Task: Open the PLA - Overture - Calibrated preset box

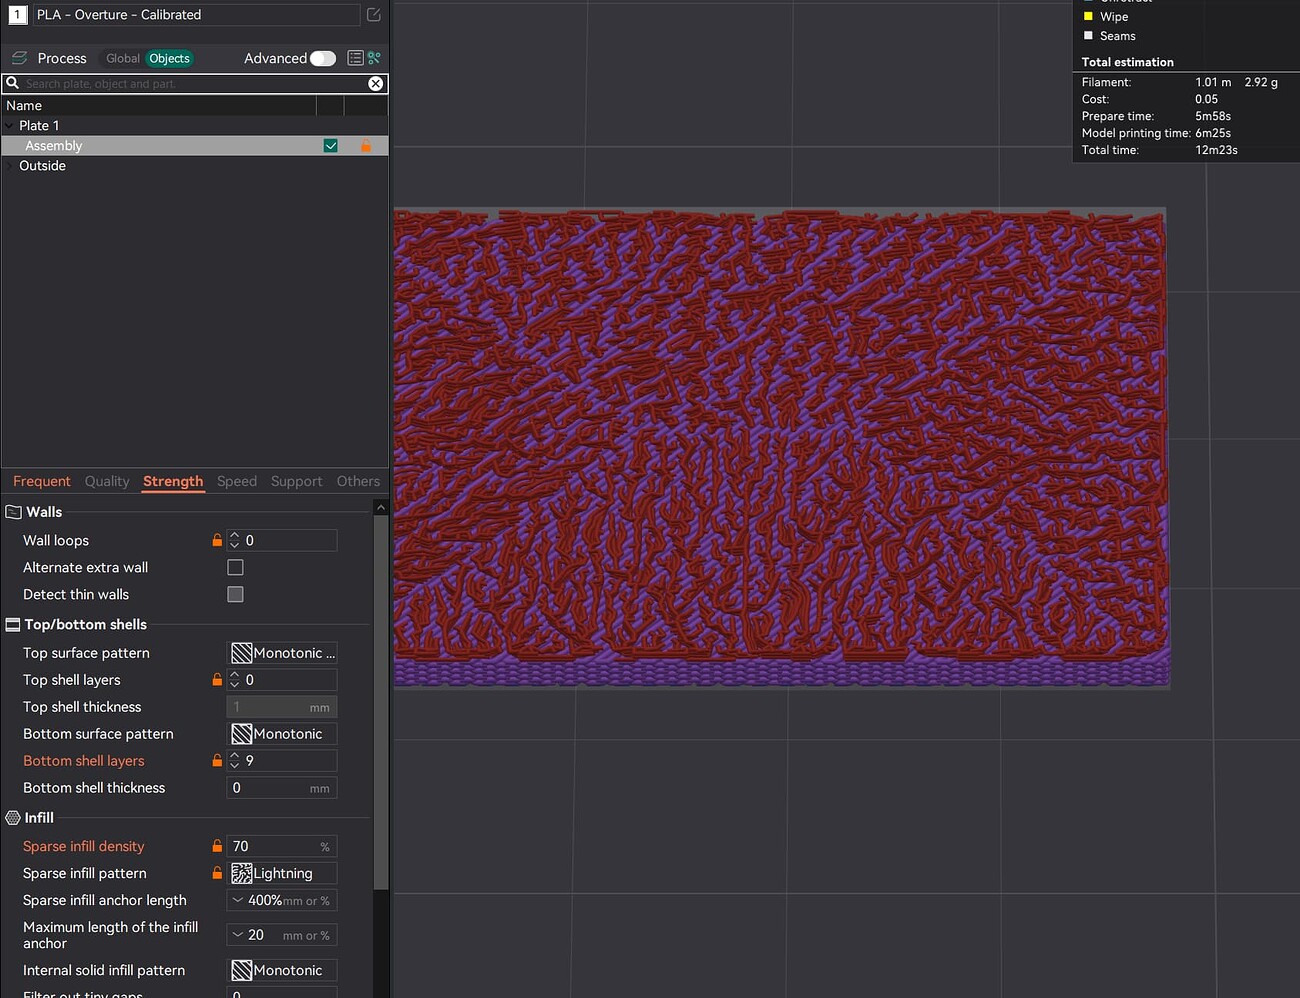Action: tap(196, 15)
